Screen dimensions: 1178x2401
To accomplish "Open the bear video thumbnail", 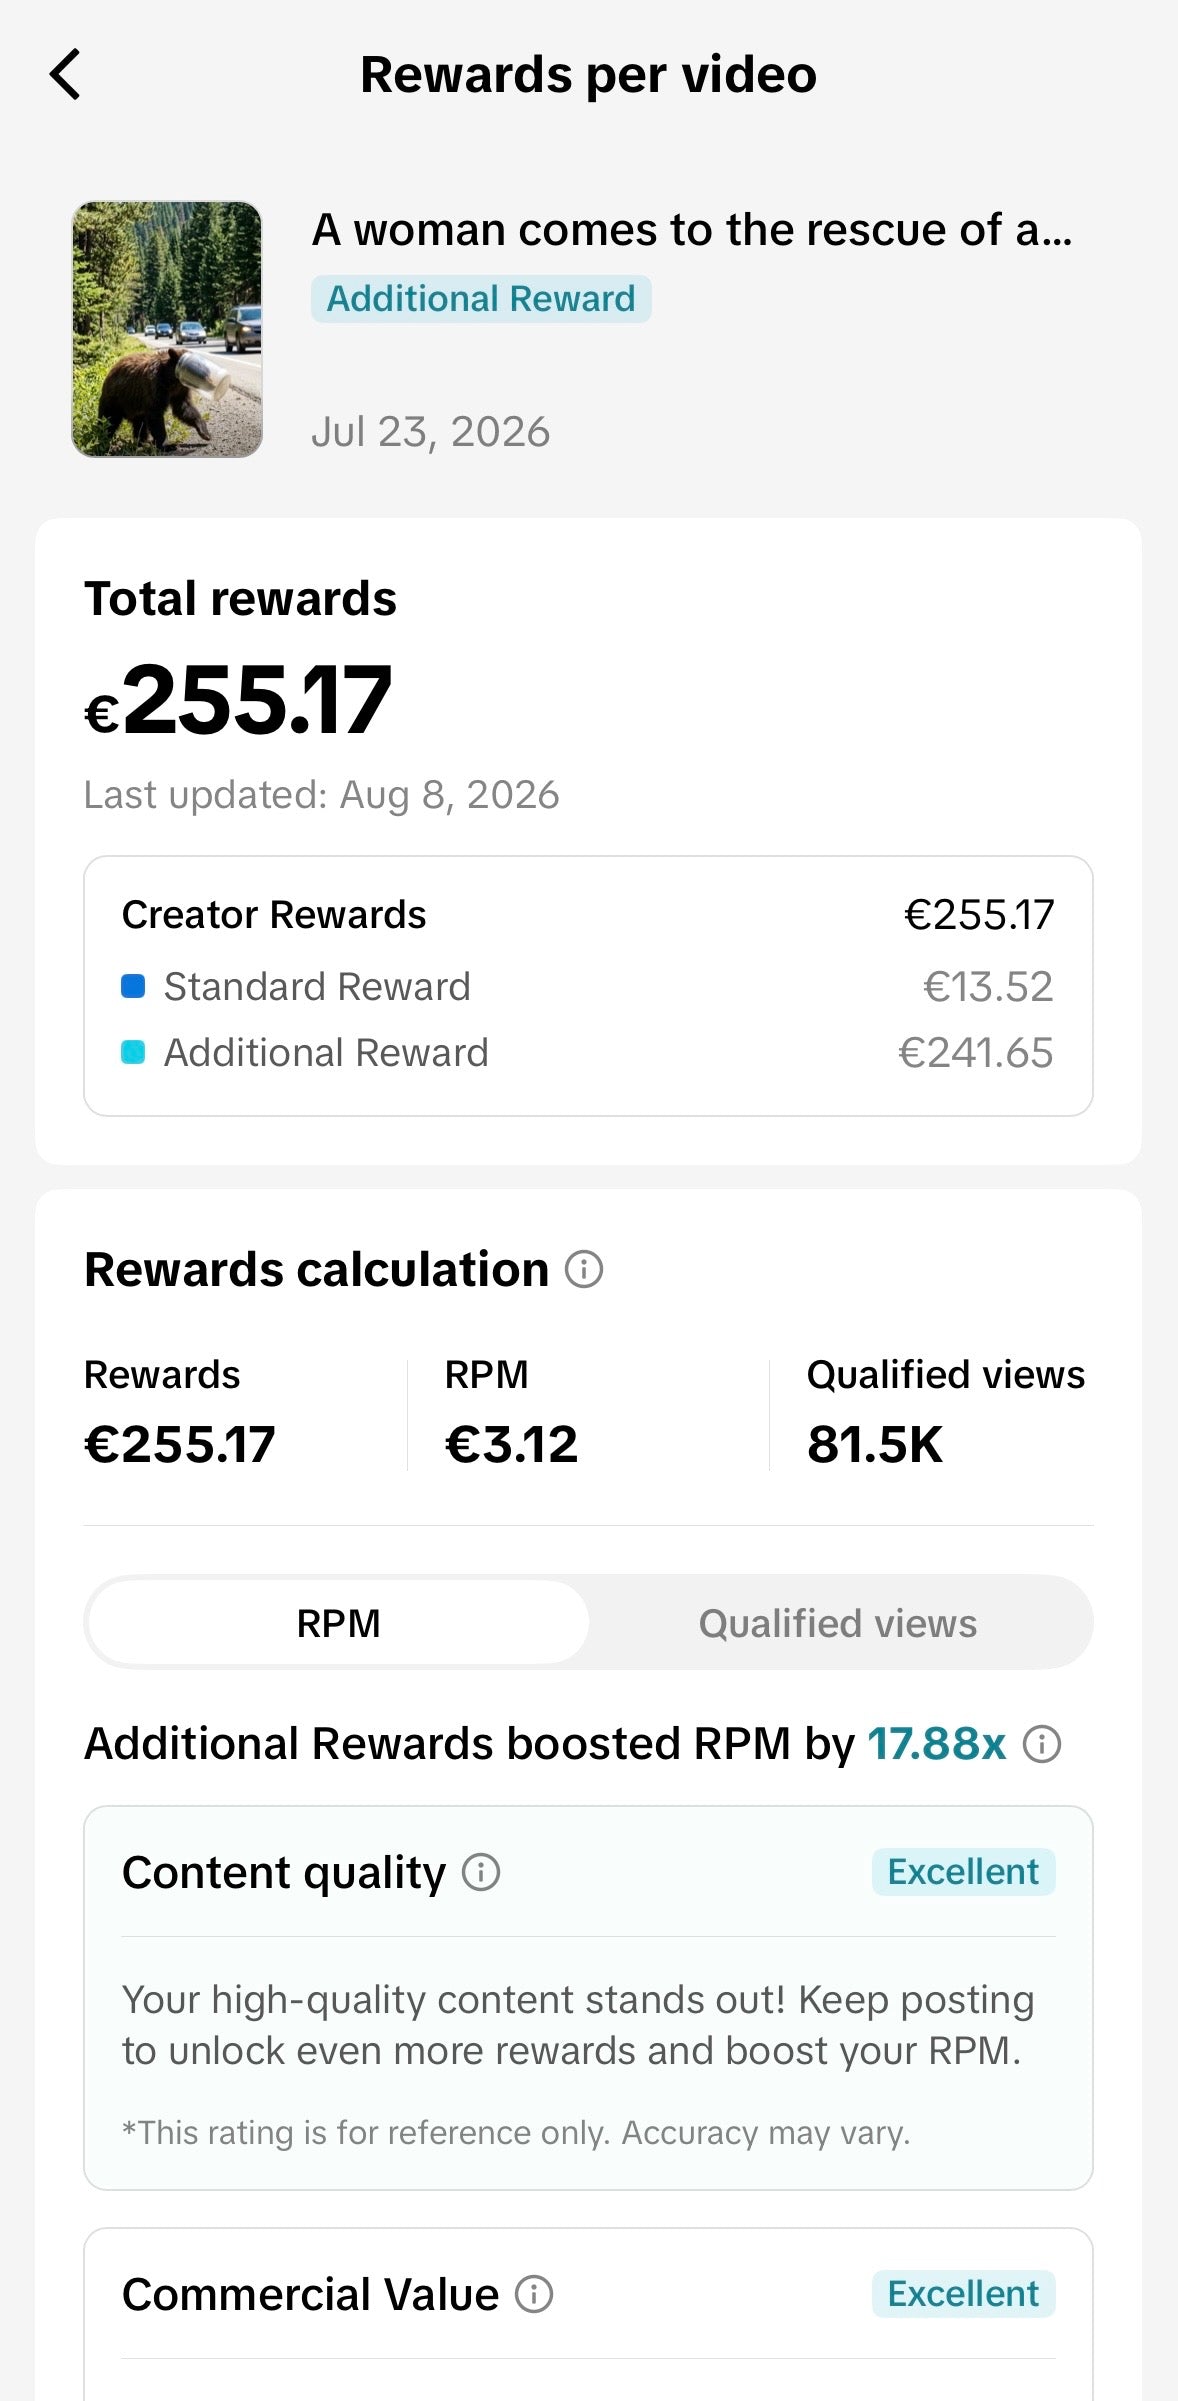I will 167,329.
